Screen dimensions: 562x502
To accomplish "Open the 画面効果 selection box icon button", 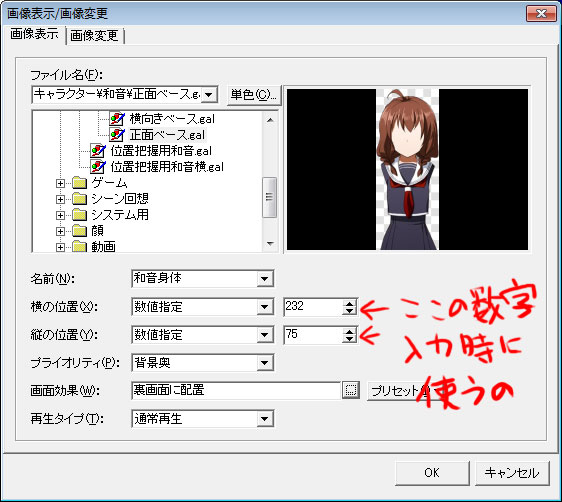I will tap(351, 390).
